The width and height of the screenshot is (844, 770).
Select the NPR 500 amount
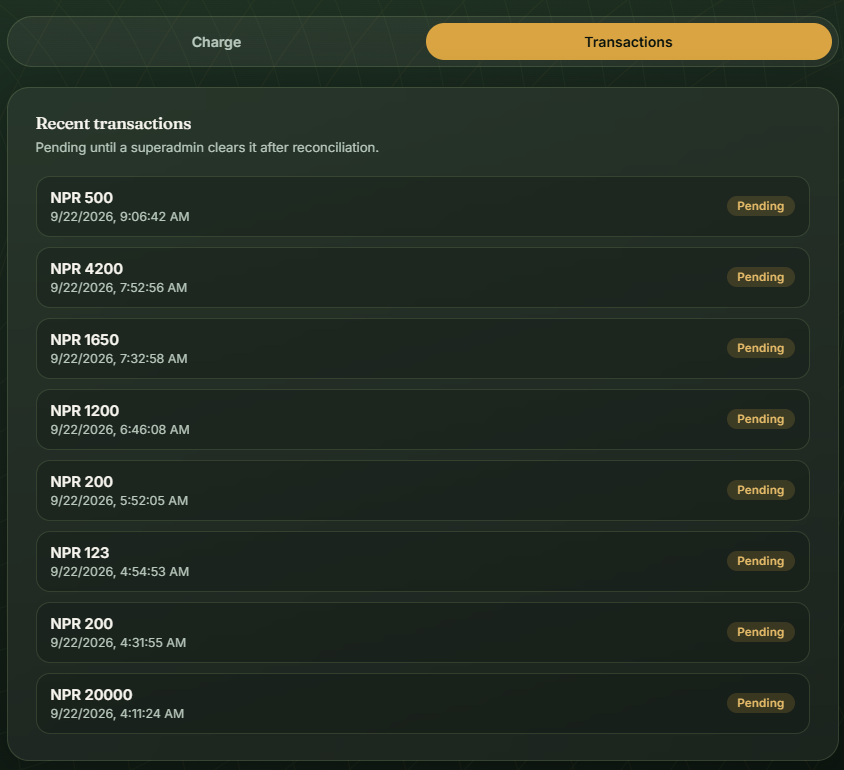[x=82, y=197]
